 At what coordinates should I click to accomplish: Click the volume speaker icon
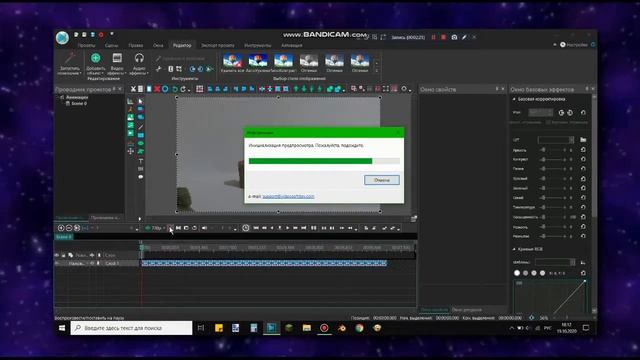[204, 228]
